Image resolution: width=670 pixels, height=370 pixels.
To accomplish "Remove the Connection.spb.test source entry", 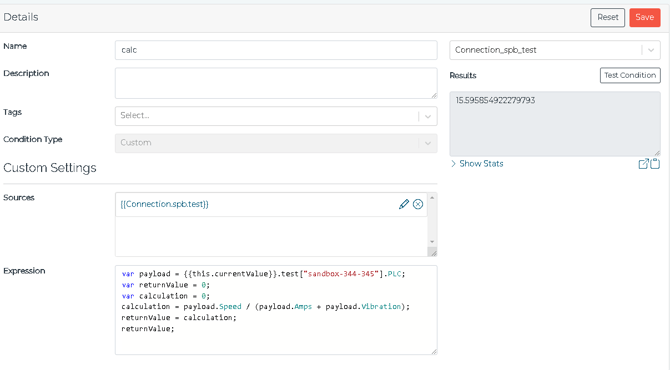I will [x=418, y=204].
